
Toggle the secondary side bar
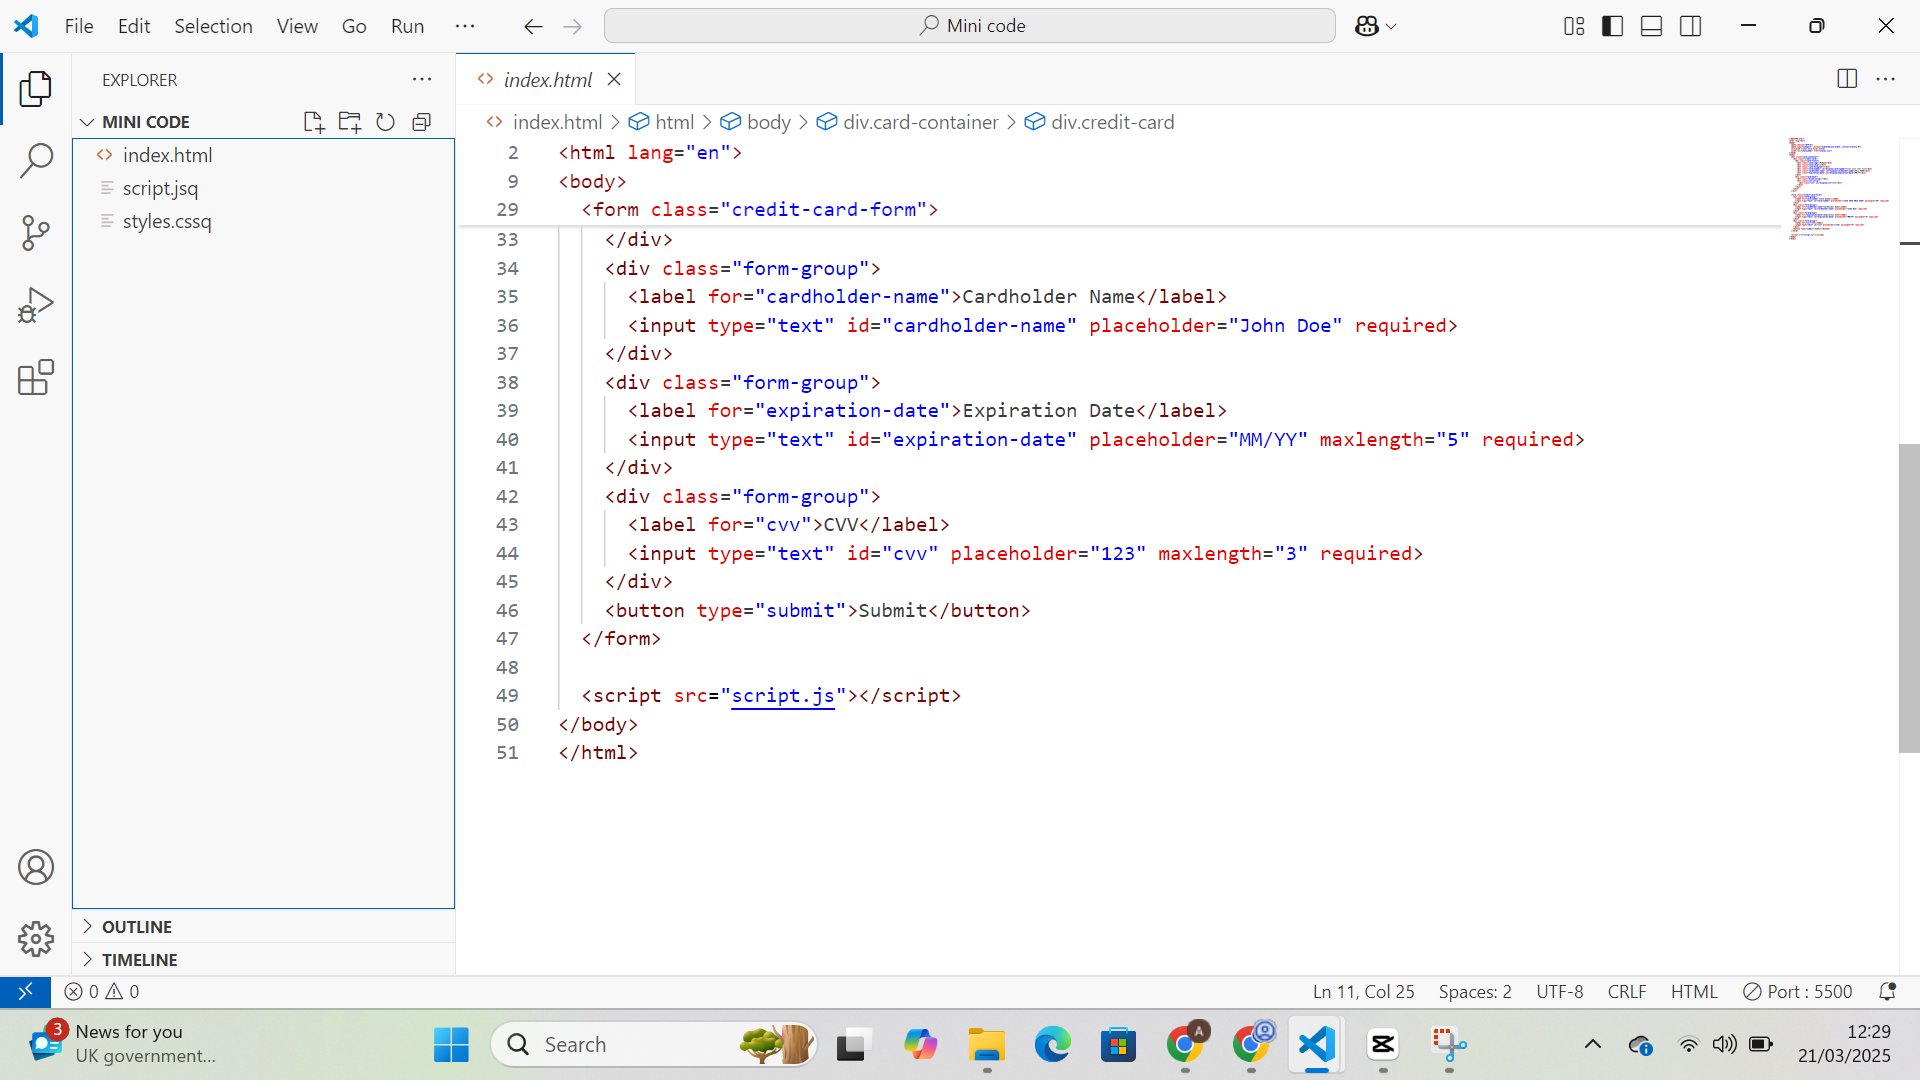[x=1691, y=25]
